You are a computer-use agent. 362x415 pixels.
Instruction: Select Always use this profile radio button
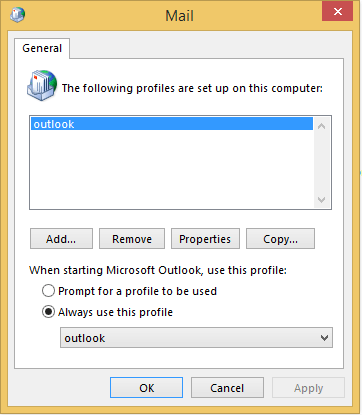point(48,312)
